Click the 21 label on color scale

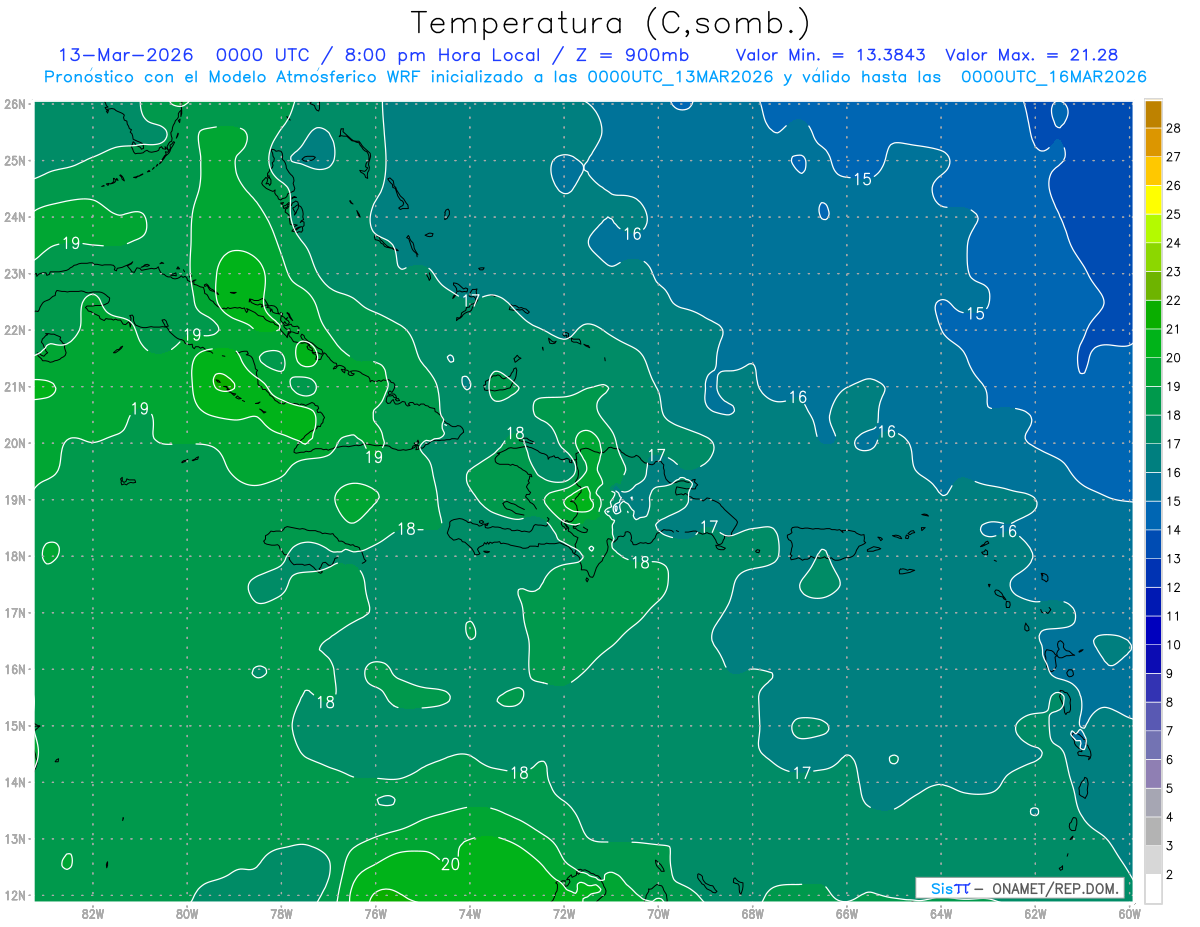(1174, 329)
